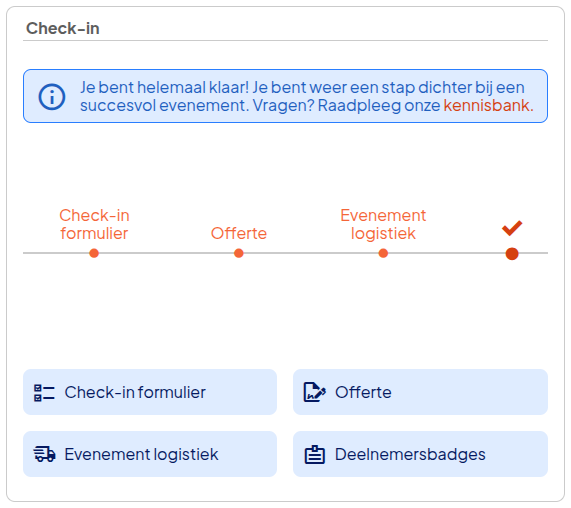
Task: Click the delivery truck icon
Action: 44,454
